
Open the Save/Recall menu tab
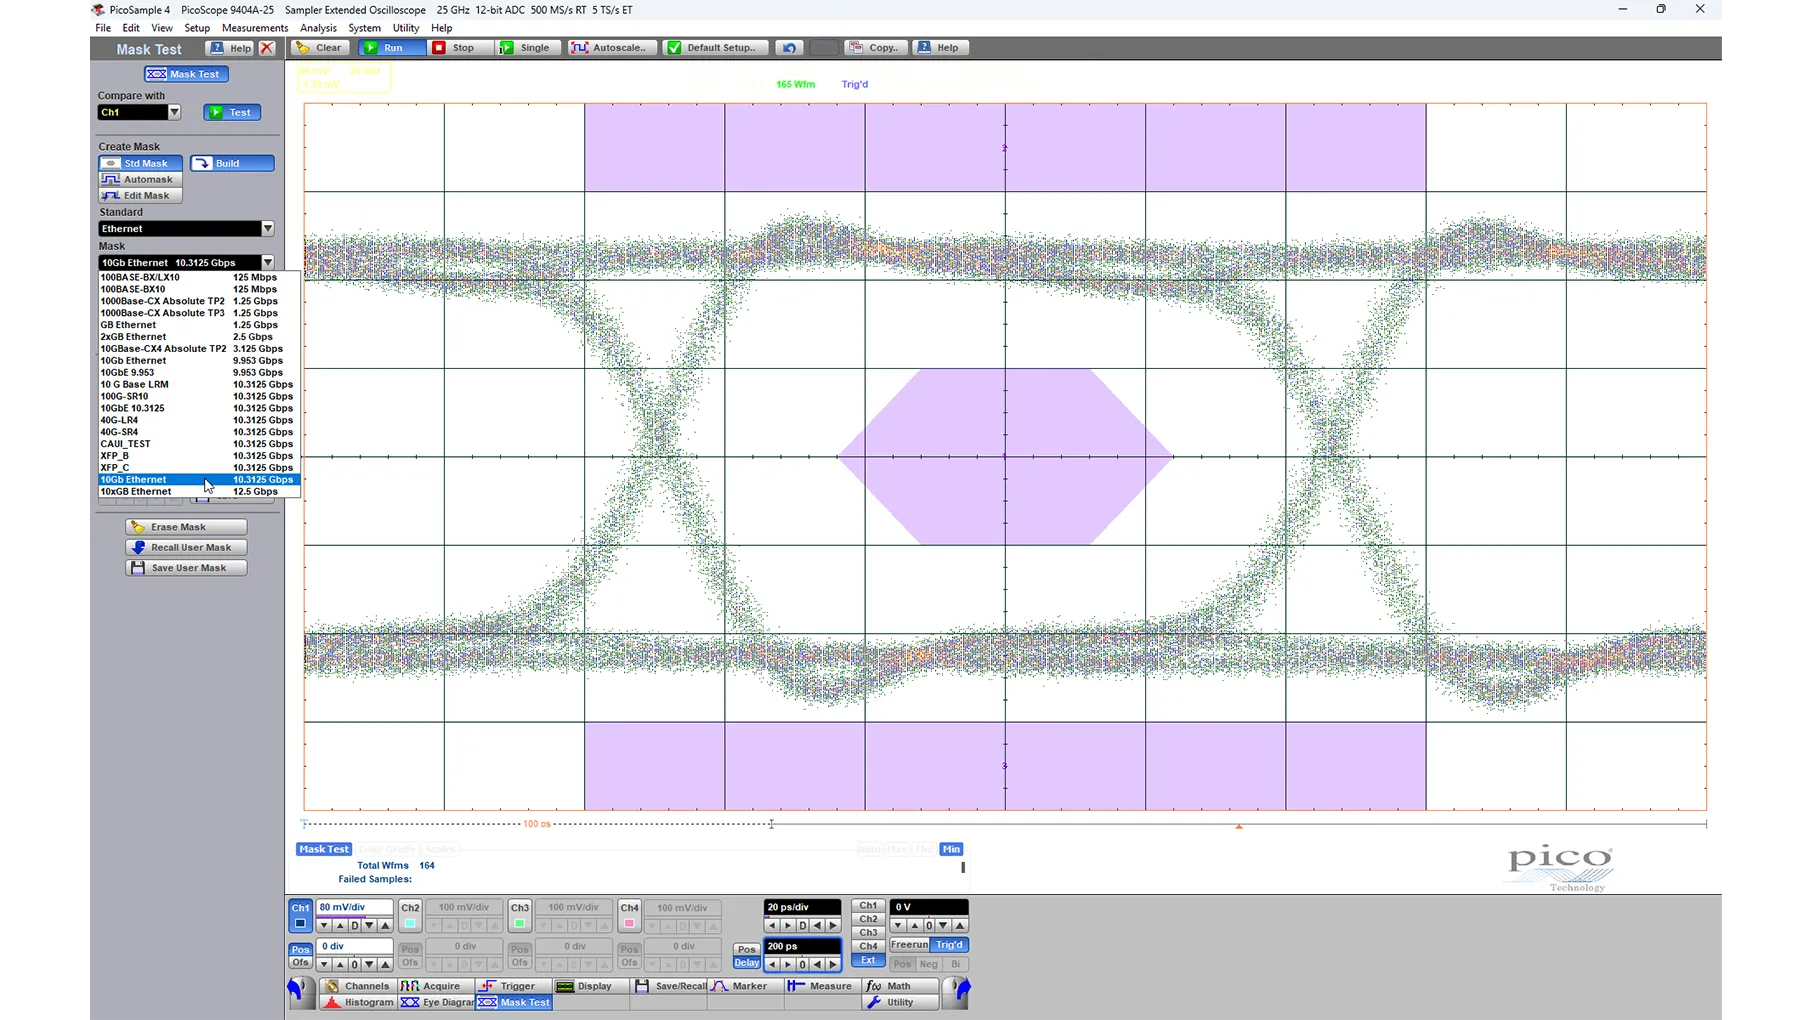click(670, 986)
